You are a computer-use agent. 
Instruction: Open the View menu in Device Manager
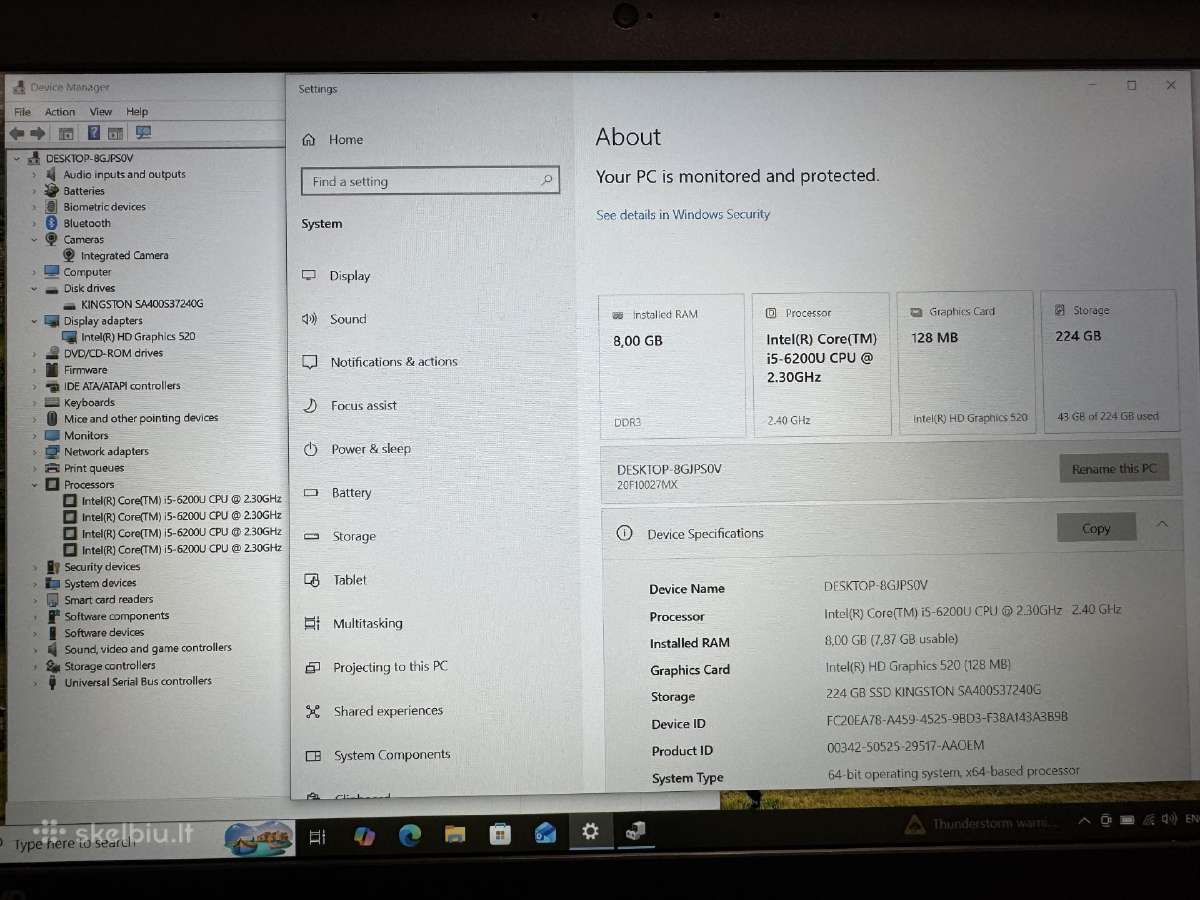pyautogui.click(x=101, y=112)
